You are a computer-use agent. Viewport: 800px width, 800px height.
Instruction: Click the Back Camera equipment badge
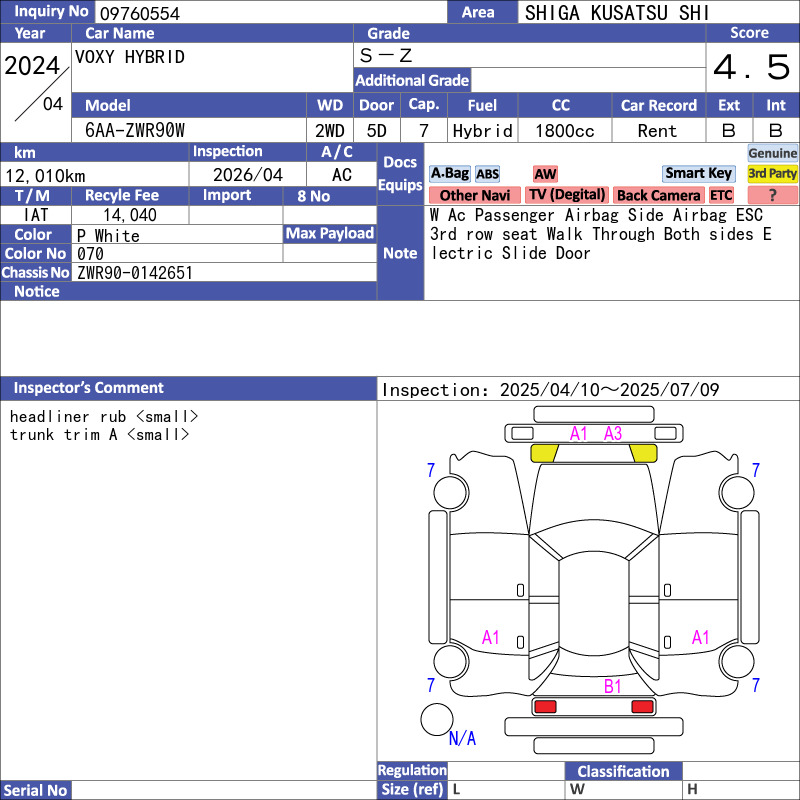pyautogui.click(x=658, y=195)
